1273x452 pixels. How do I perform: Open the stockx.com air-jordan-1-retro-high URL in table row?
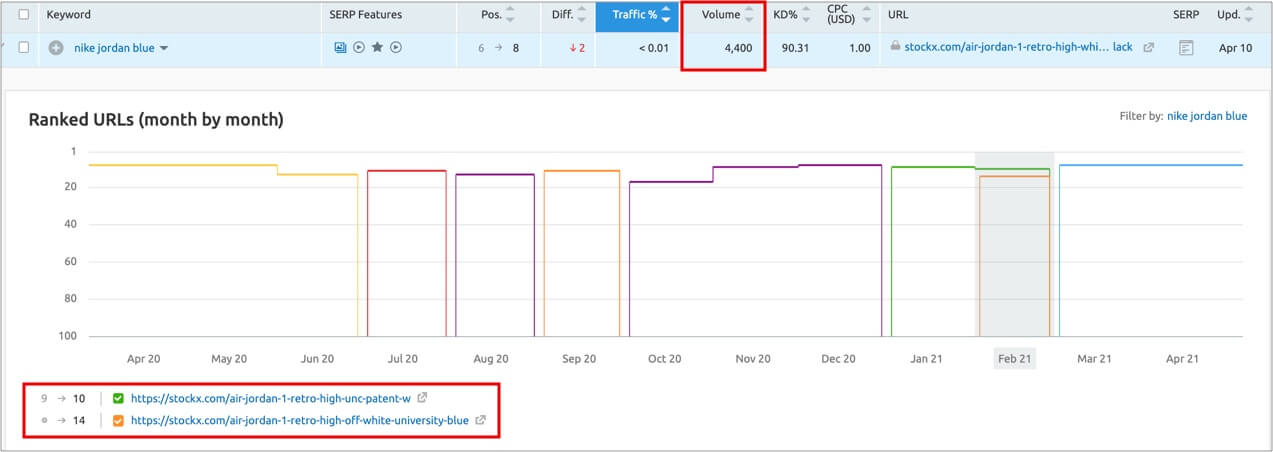tap(1018, 47)
